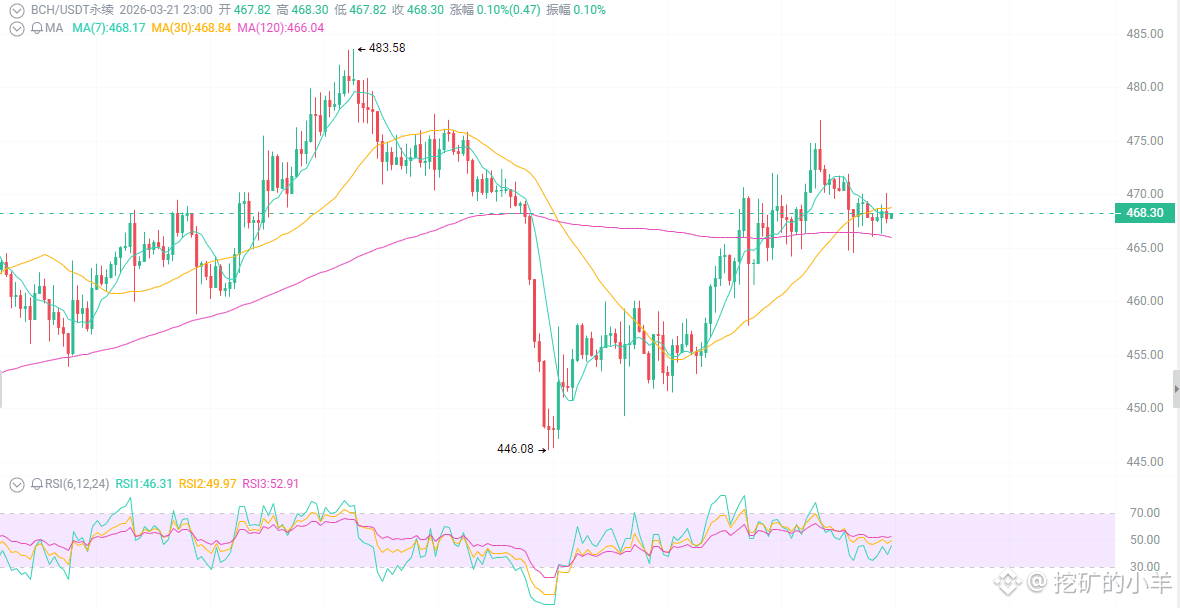Image resolution: width=1180 pixels, height=608 pixels.
Task: Click the arrow handle on right edge
Action: [x=1175, y=387]
